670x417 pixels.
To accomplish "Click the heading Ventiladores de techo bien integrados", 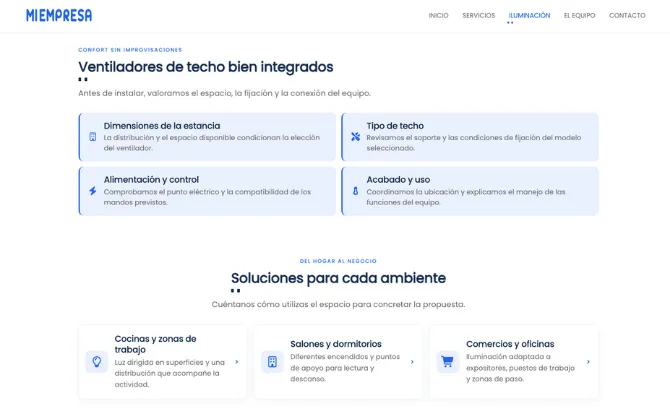I will coord(206,67).
